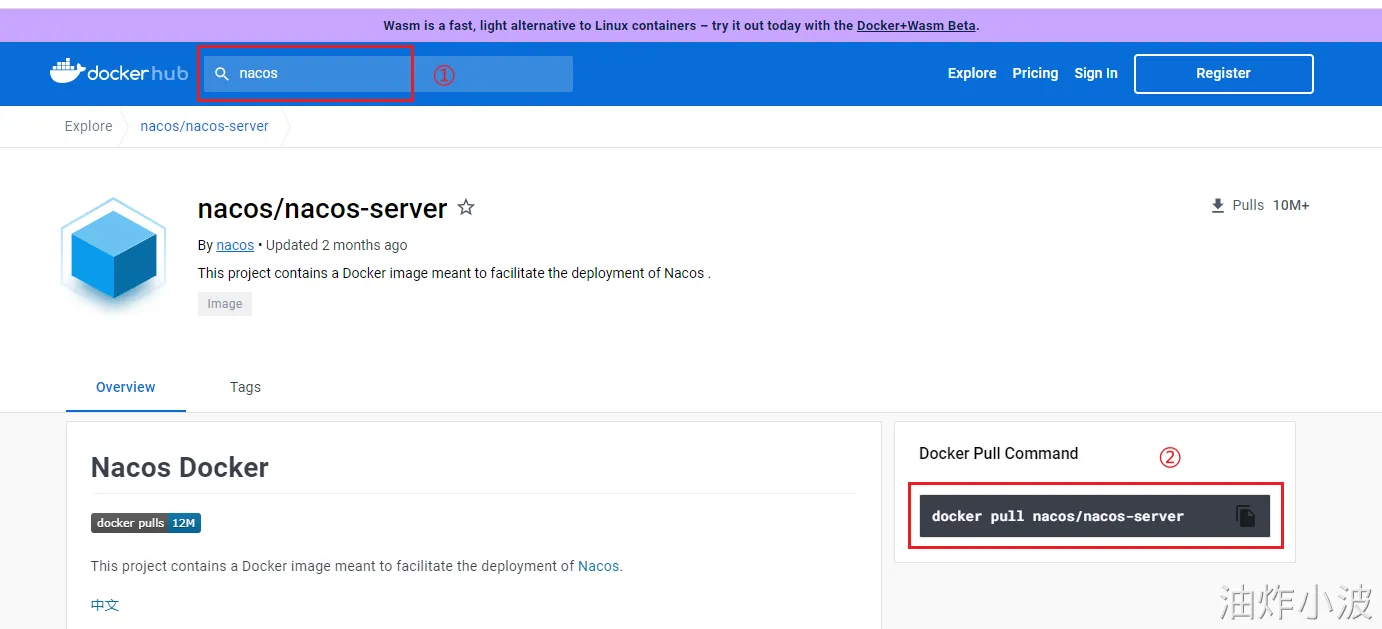Open the Docker+Wasm Beta banner link
Image resolution: width=1382 pixels, height=629 pixels.
click(x=916, y=26)
